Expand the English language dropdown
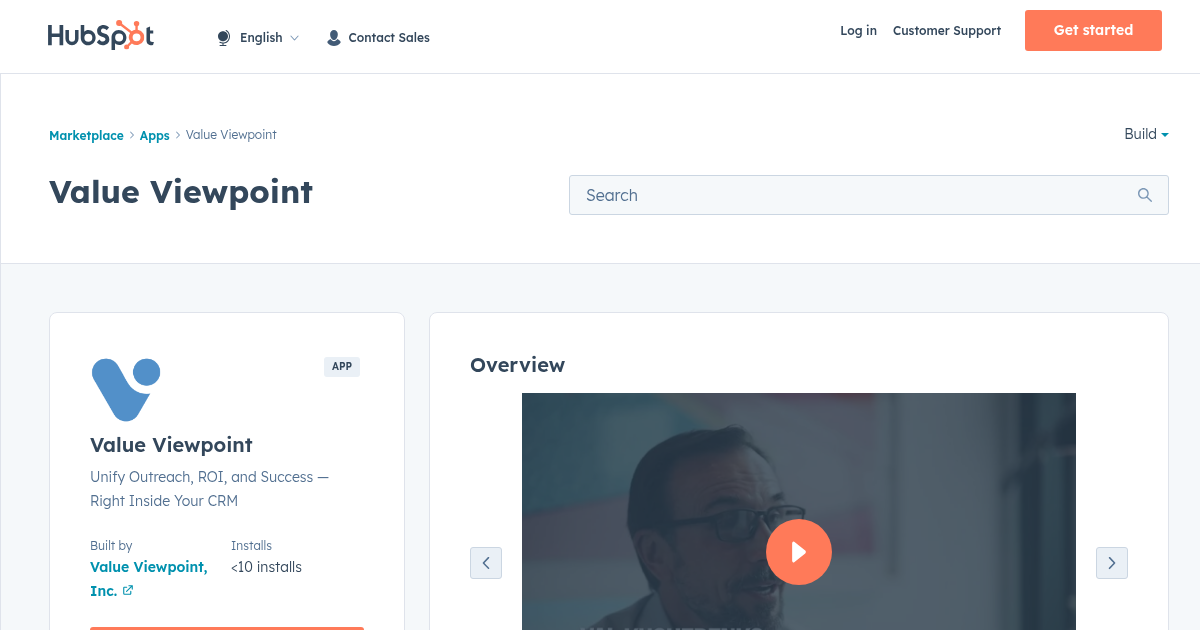Viewport: 1200px width, 630px height. click(269, 38)
